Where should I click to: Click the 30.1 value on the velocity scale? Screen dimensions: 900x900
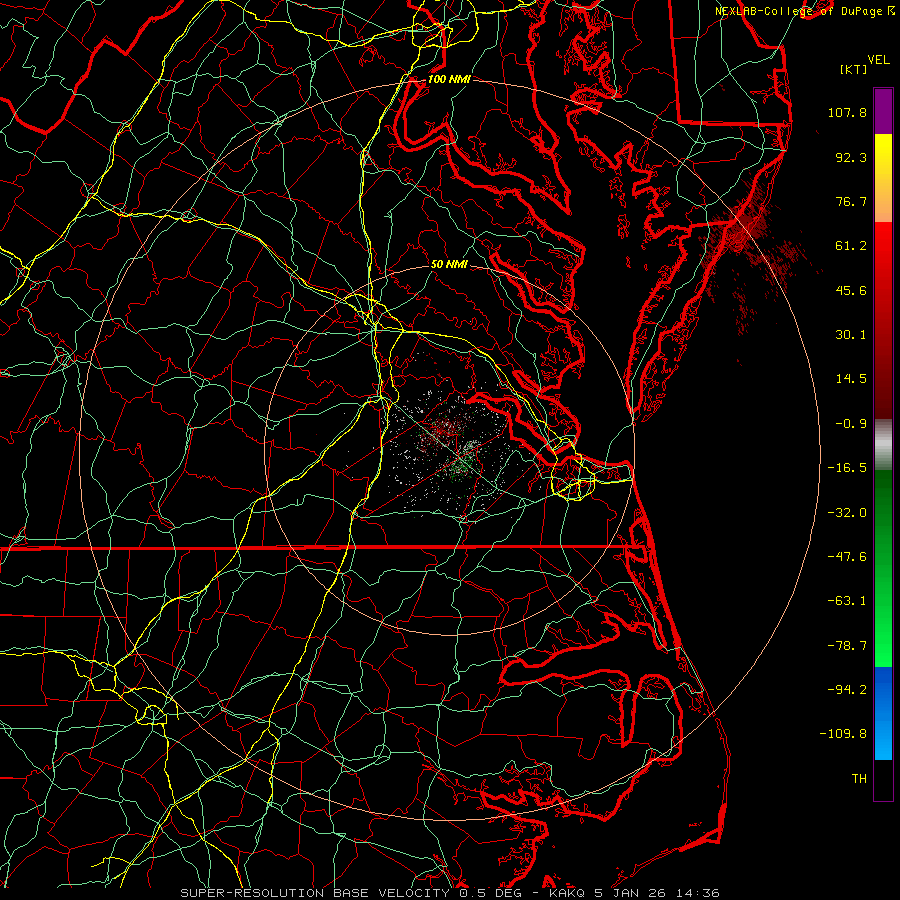point(851,335)
